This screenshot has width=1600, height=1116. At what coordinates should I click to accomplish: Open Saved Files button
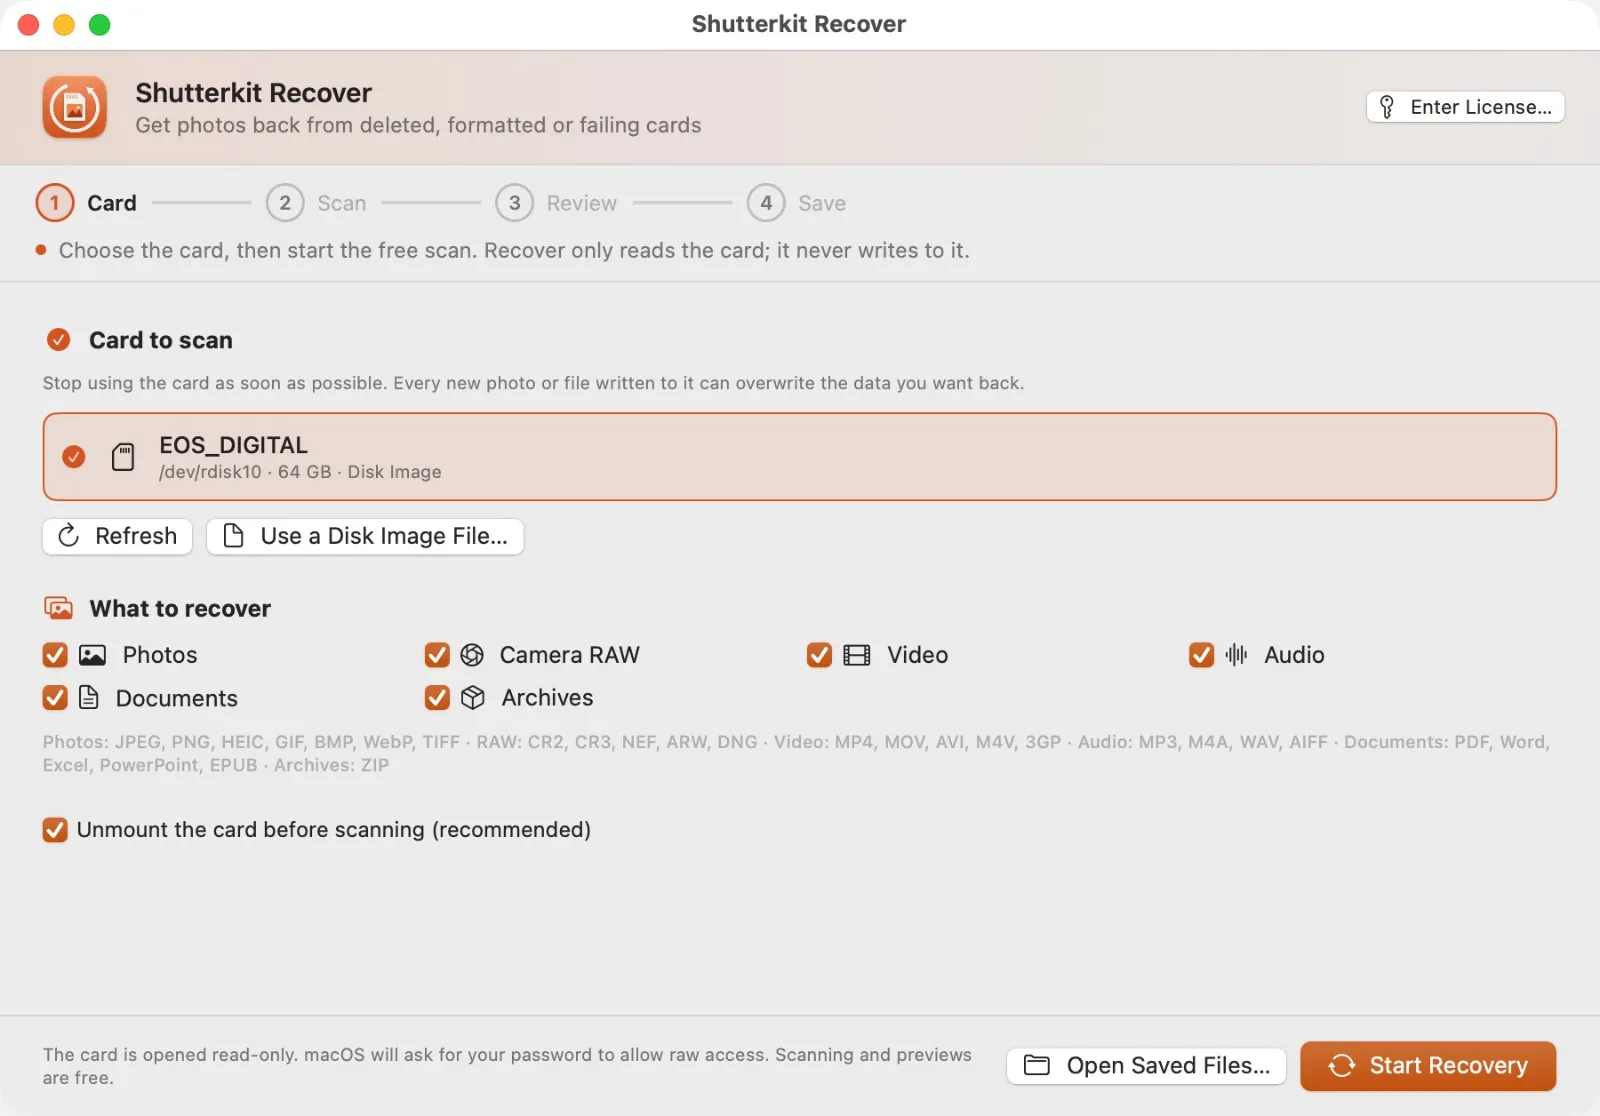coord(1146,1066)
